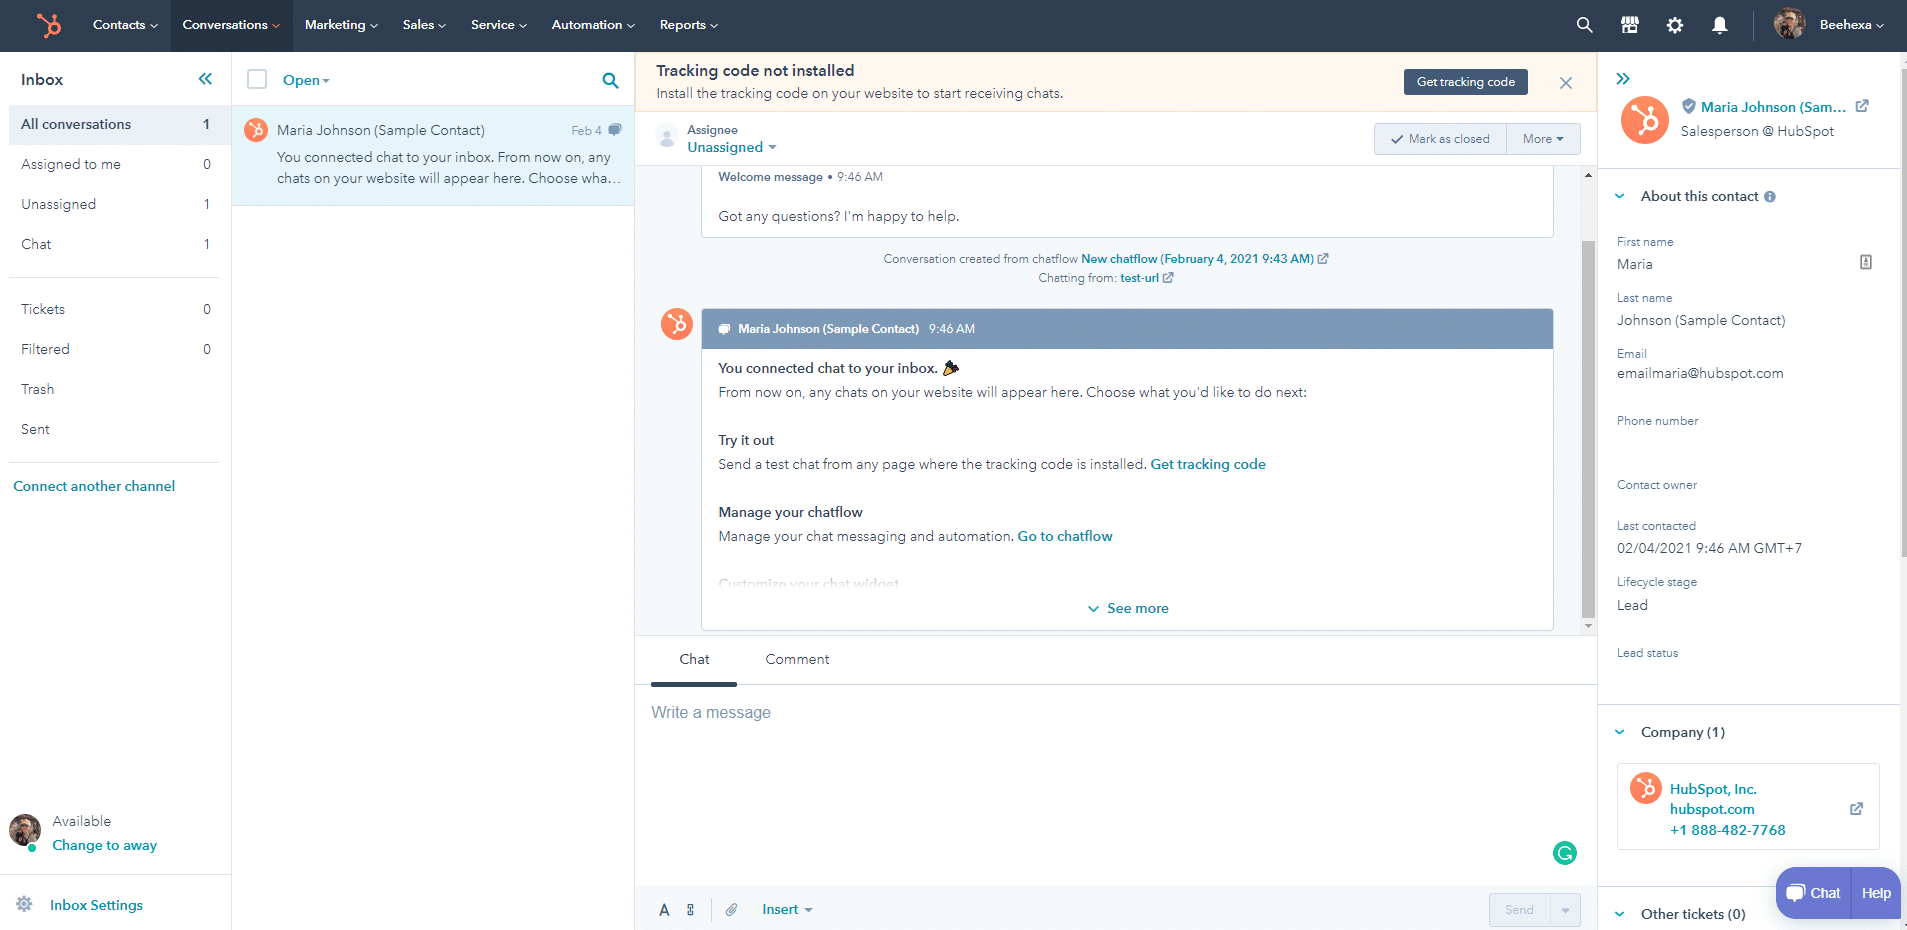Select the Assigned to me view
The width and height of the screenshot is (1907, 930).
pos(116,164)
